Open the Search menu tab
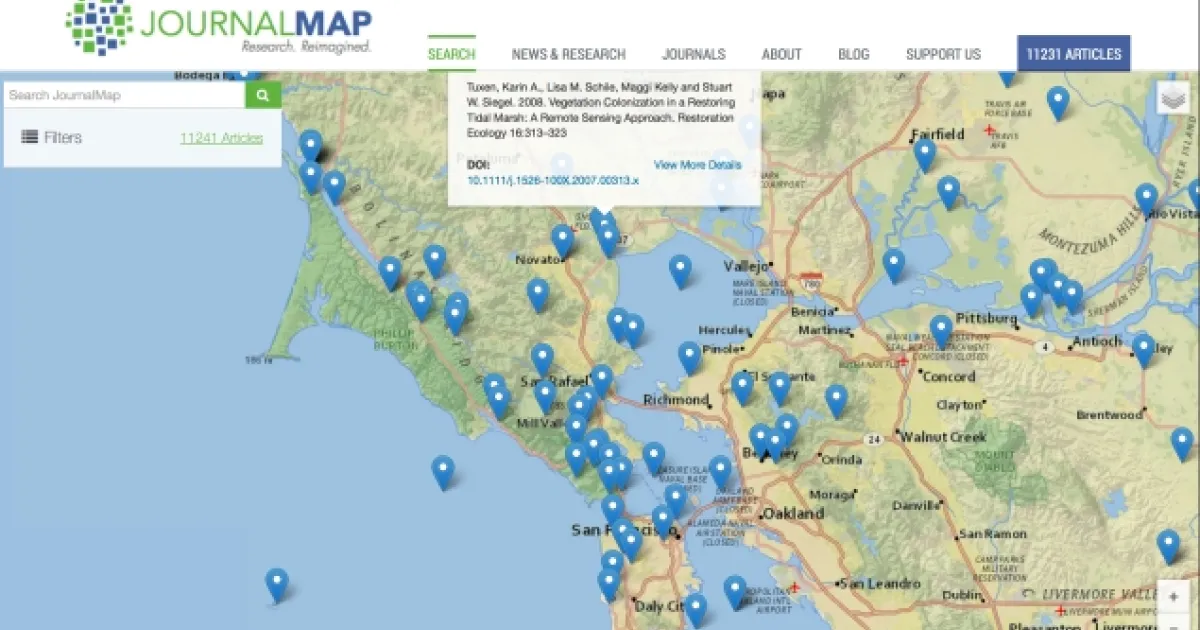This screenshot has height=630, width=1200. coord(451,54)
